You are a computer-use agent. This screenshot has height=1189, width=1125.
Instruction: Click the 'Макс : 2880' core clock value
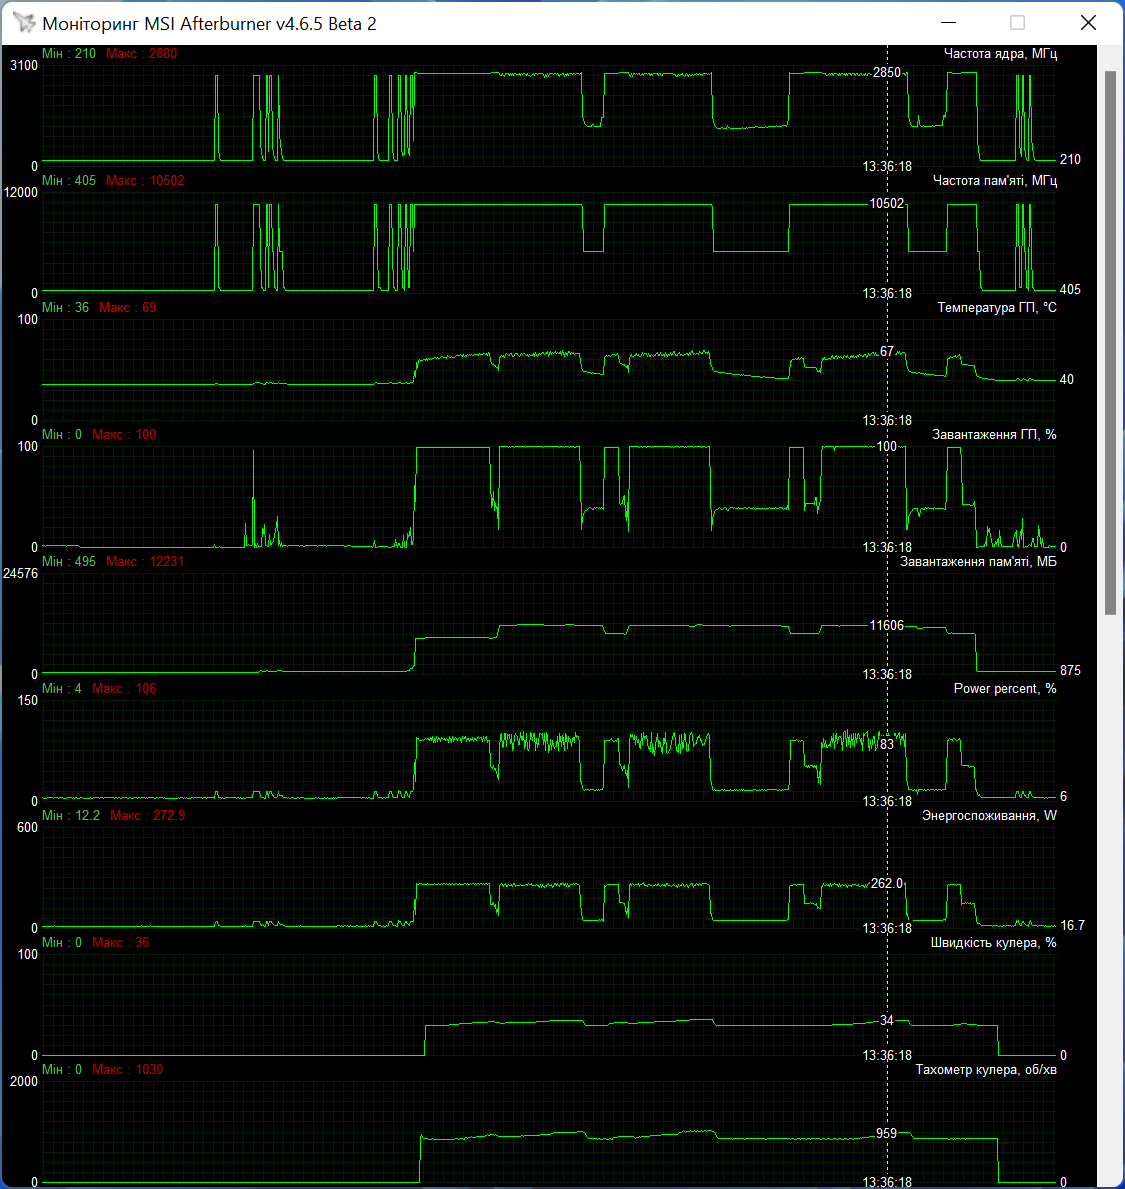click(141, 54)
